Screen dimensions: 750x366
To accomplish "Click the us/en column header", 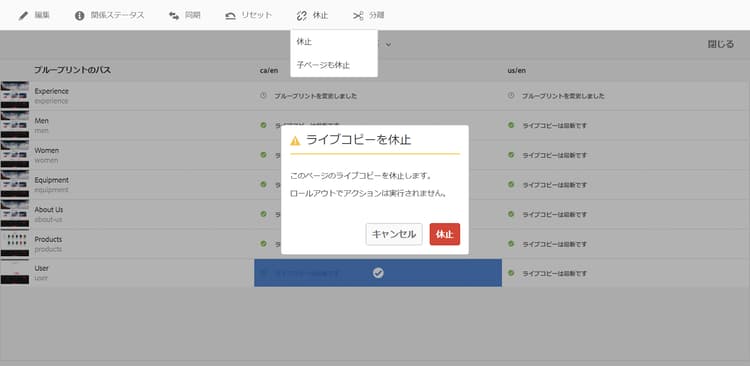I will pyautogui.click(x=517, y=70).
